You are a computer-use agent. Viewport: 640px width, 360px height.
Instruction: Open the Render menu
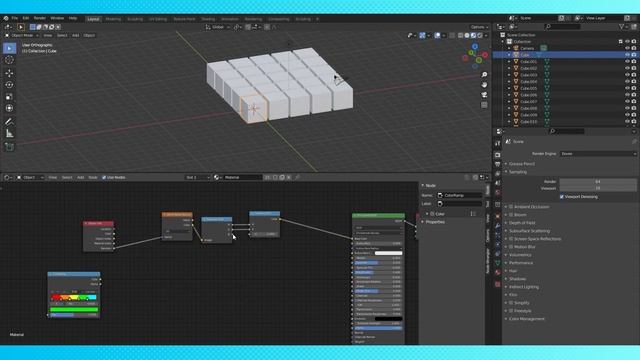pos(40,18)
